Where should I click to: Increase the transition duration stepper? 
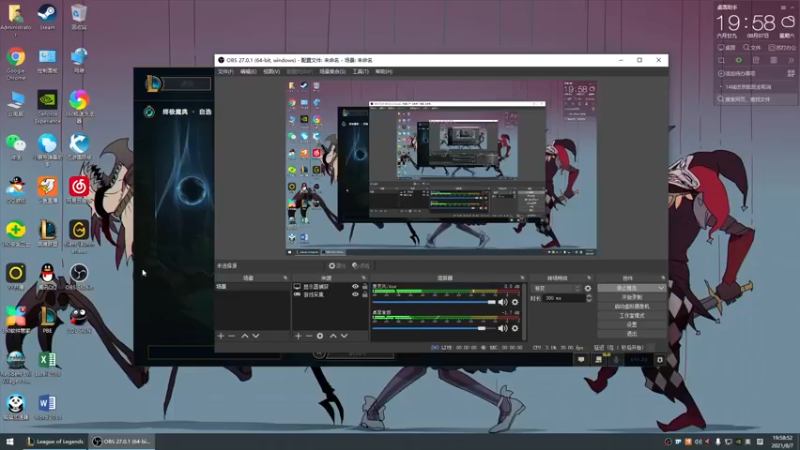(x=589, y=296)
